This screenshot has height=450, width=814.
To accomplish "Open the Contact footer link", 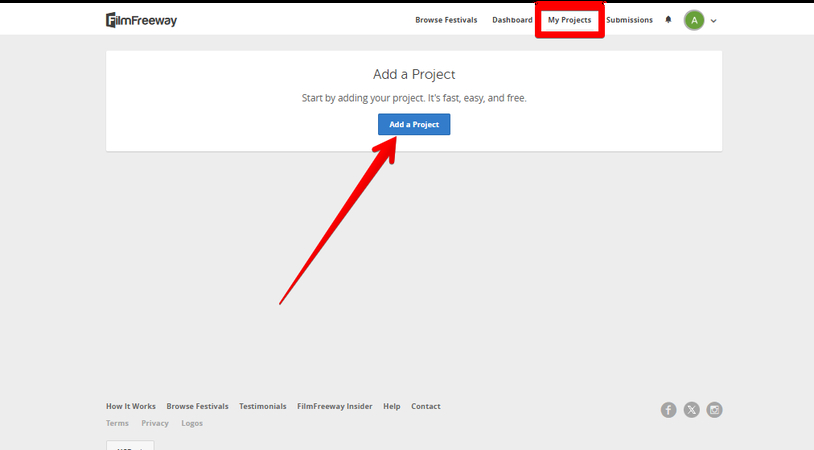I will [426, 406].
